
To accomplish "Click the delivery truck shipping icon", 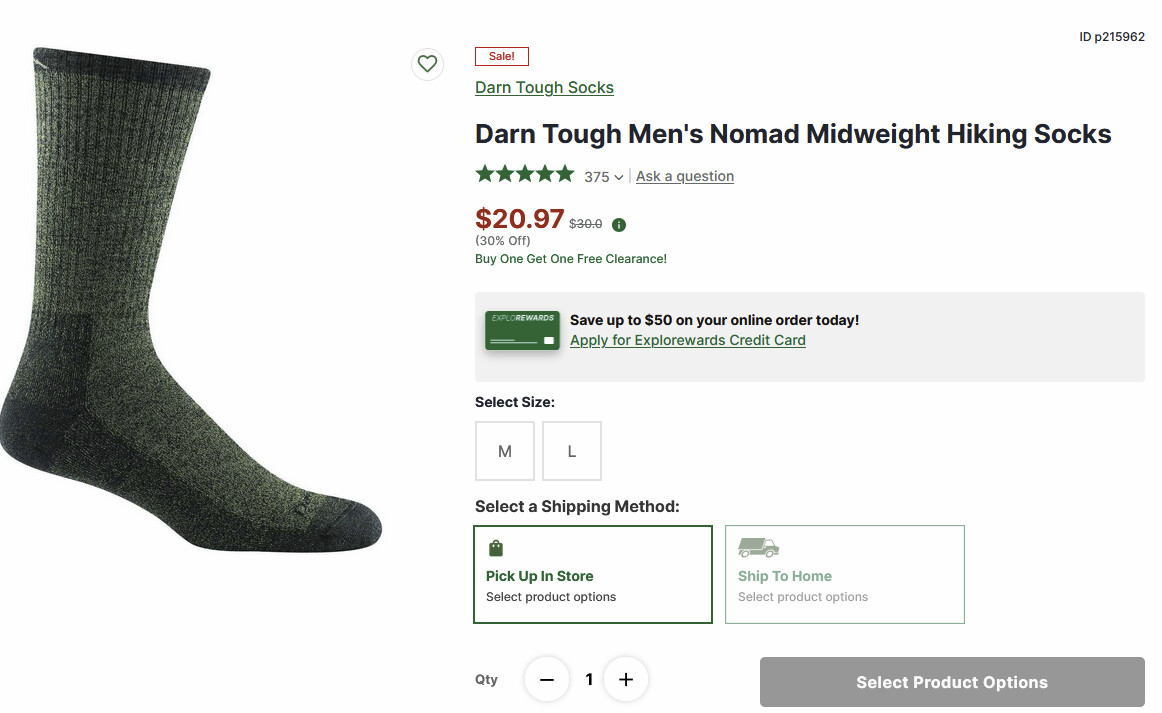I will 758,547.
